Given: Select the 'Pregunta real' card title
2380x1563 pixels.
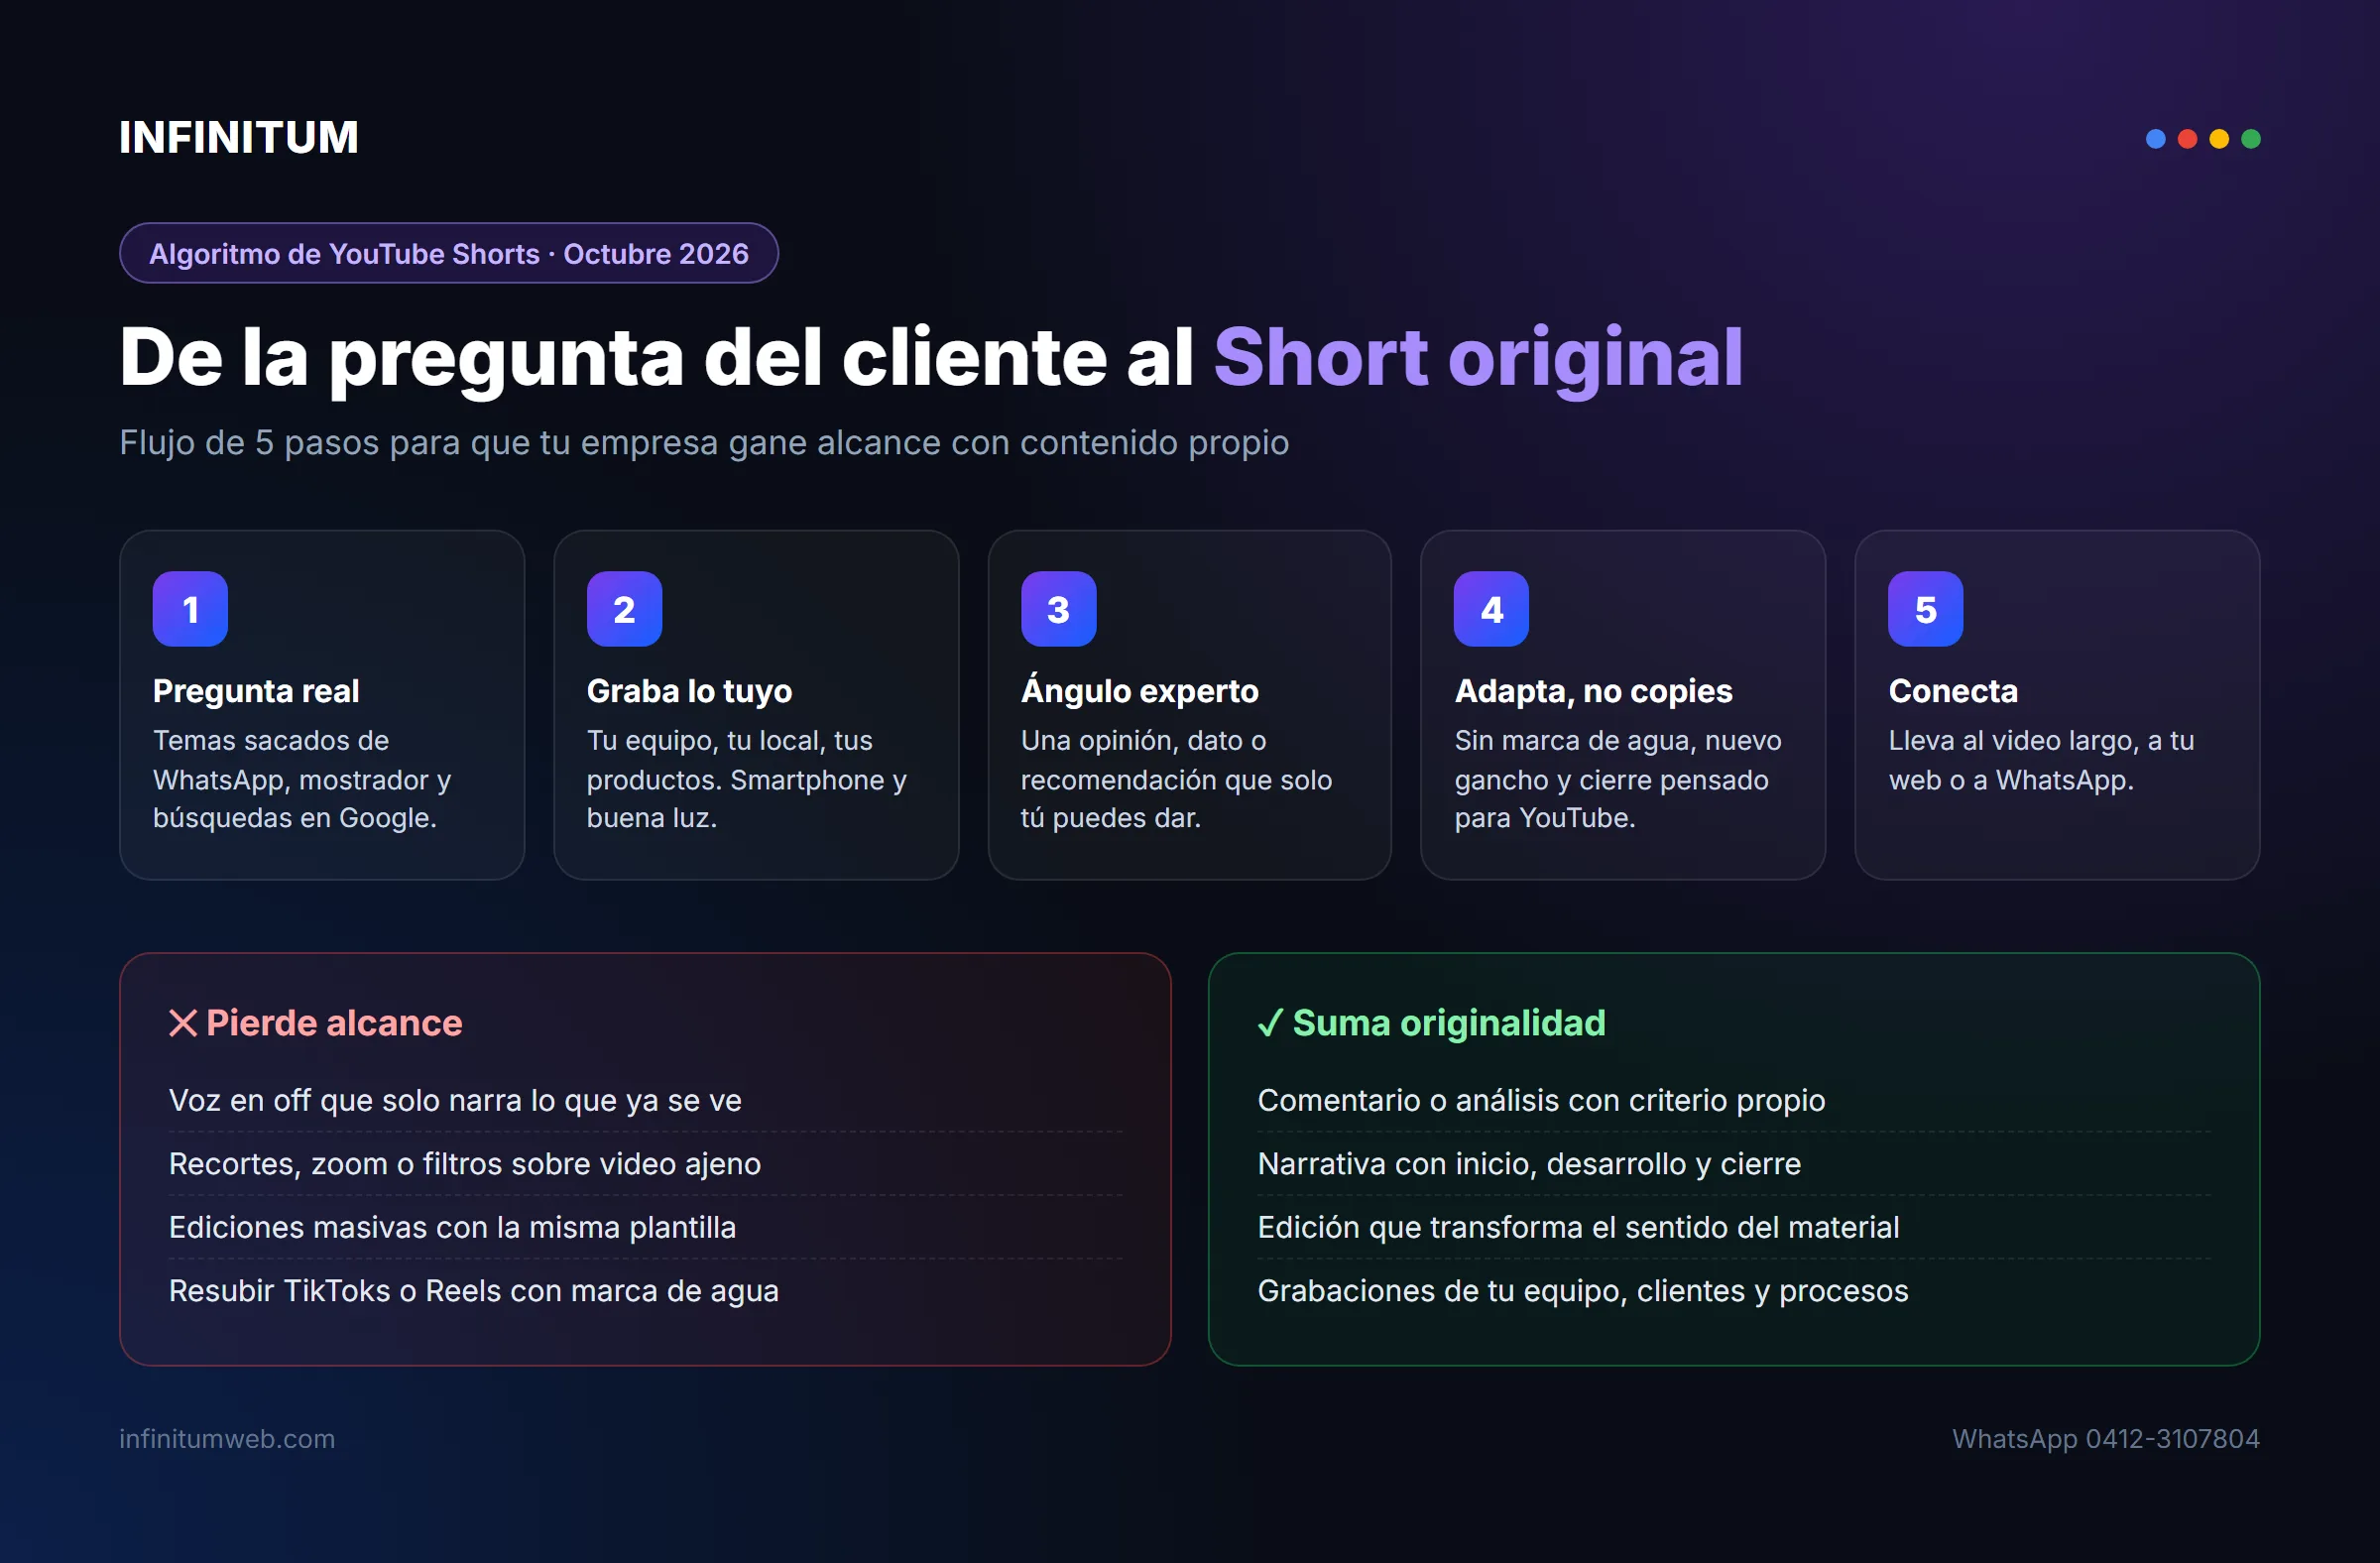Looking at the screenshot, I should point(256,691).
